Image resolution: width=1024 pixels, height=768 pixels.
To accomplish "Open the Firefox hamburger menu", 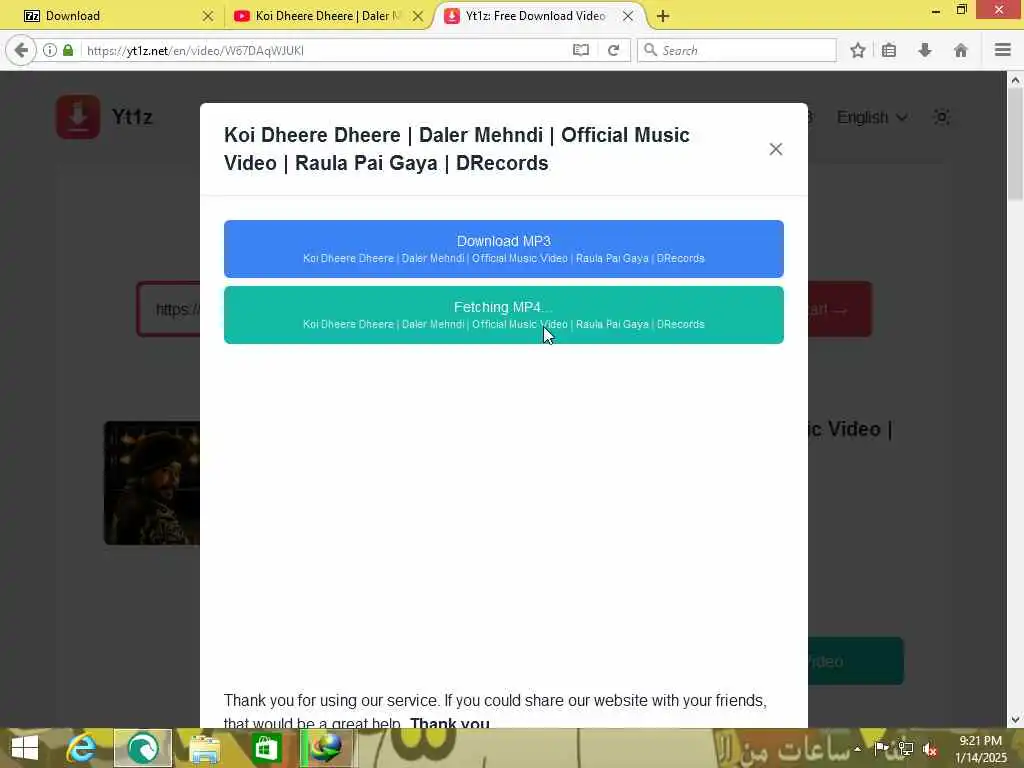I will click(x=1003, y=50).
